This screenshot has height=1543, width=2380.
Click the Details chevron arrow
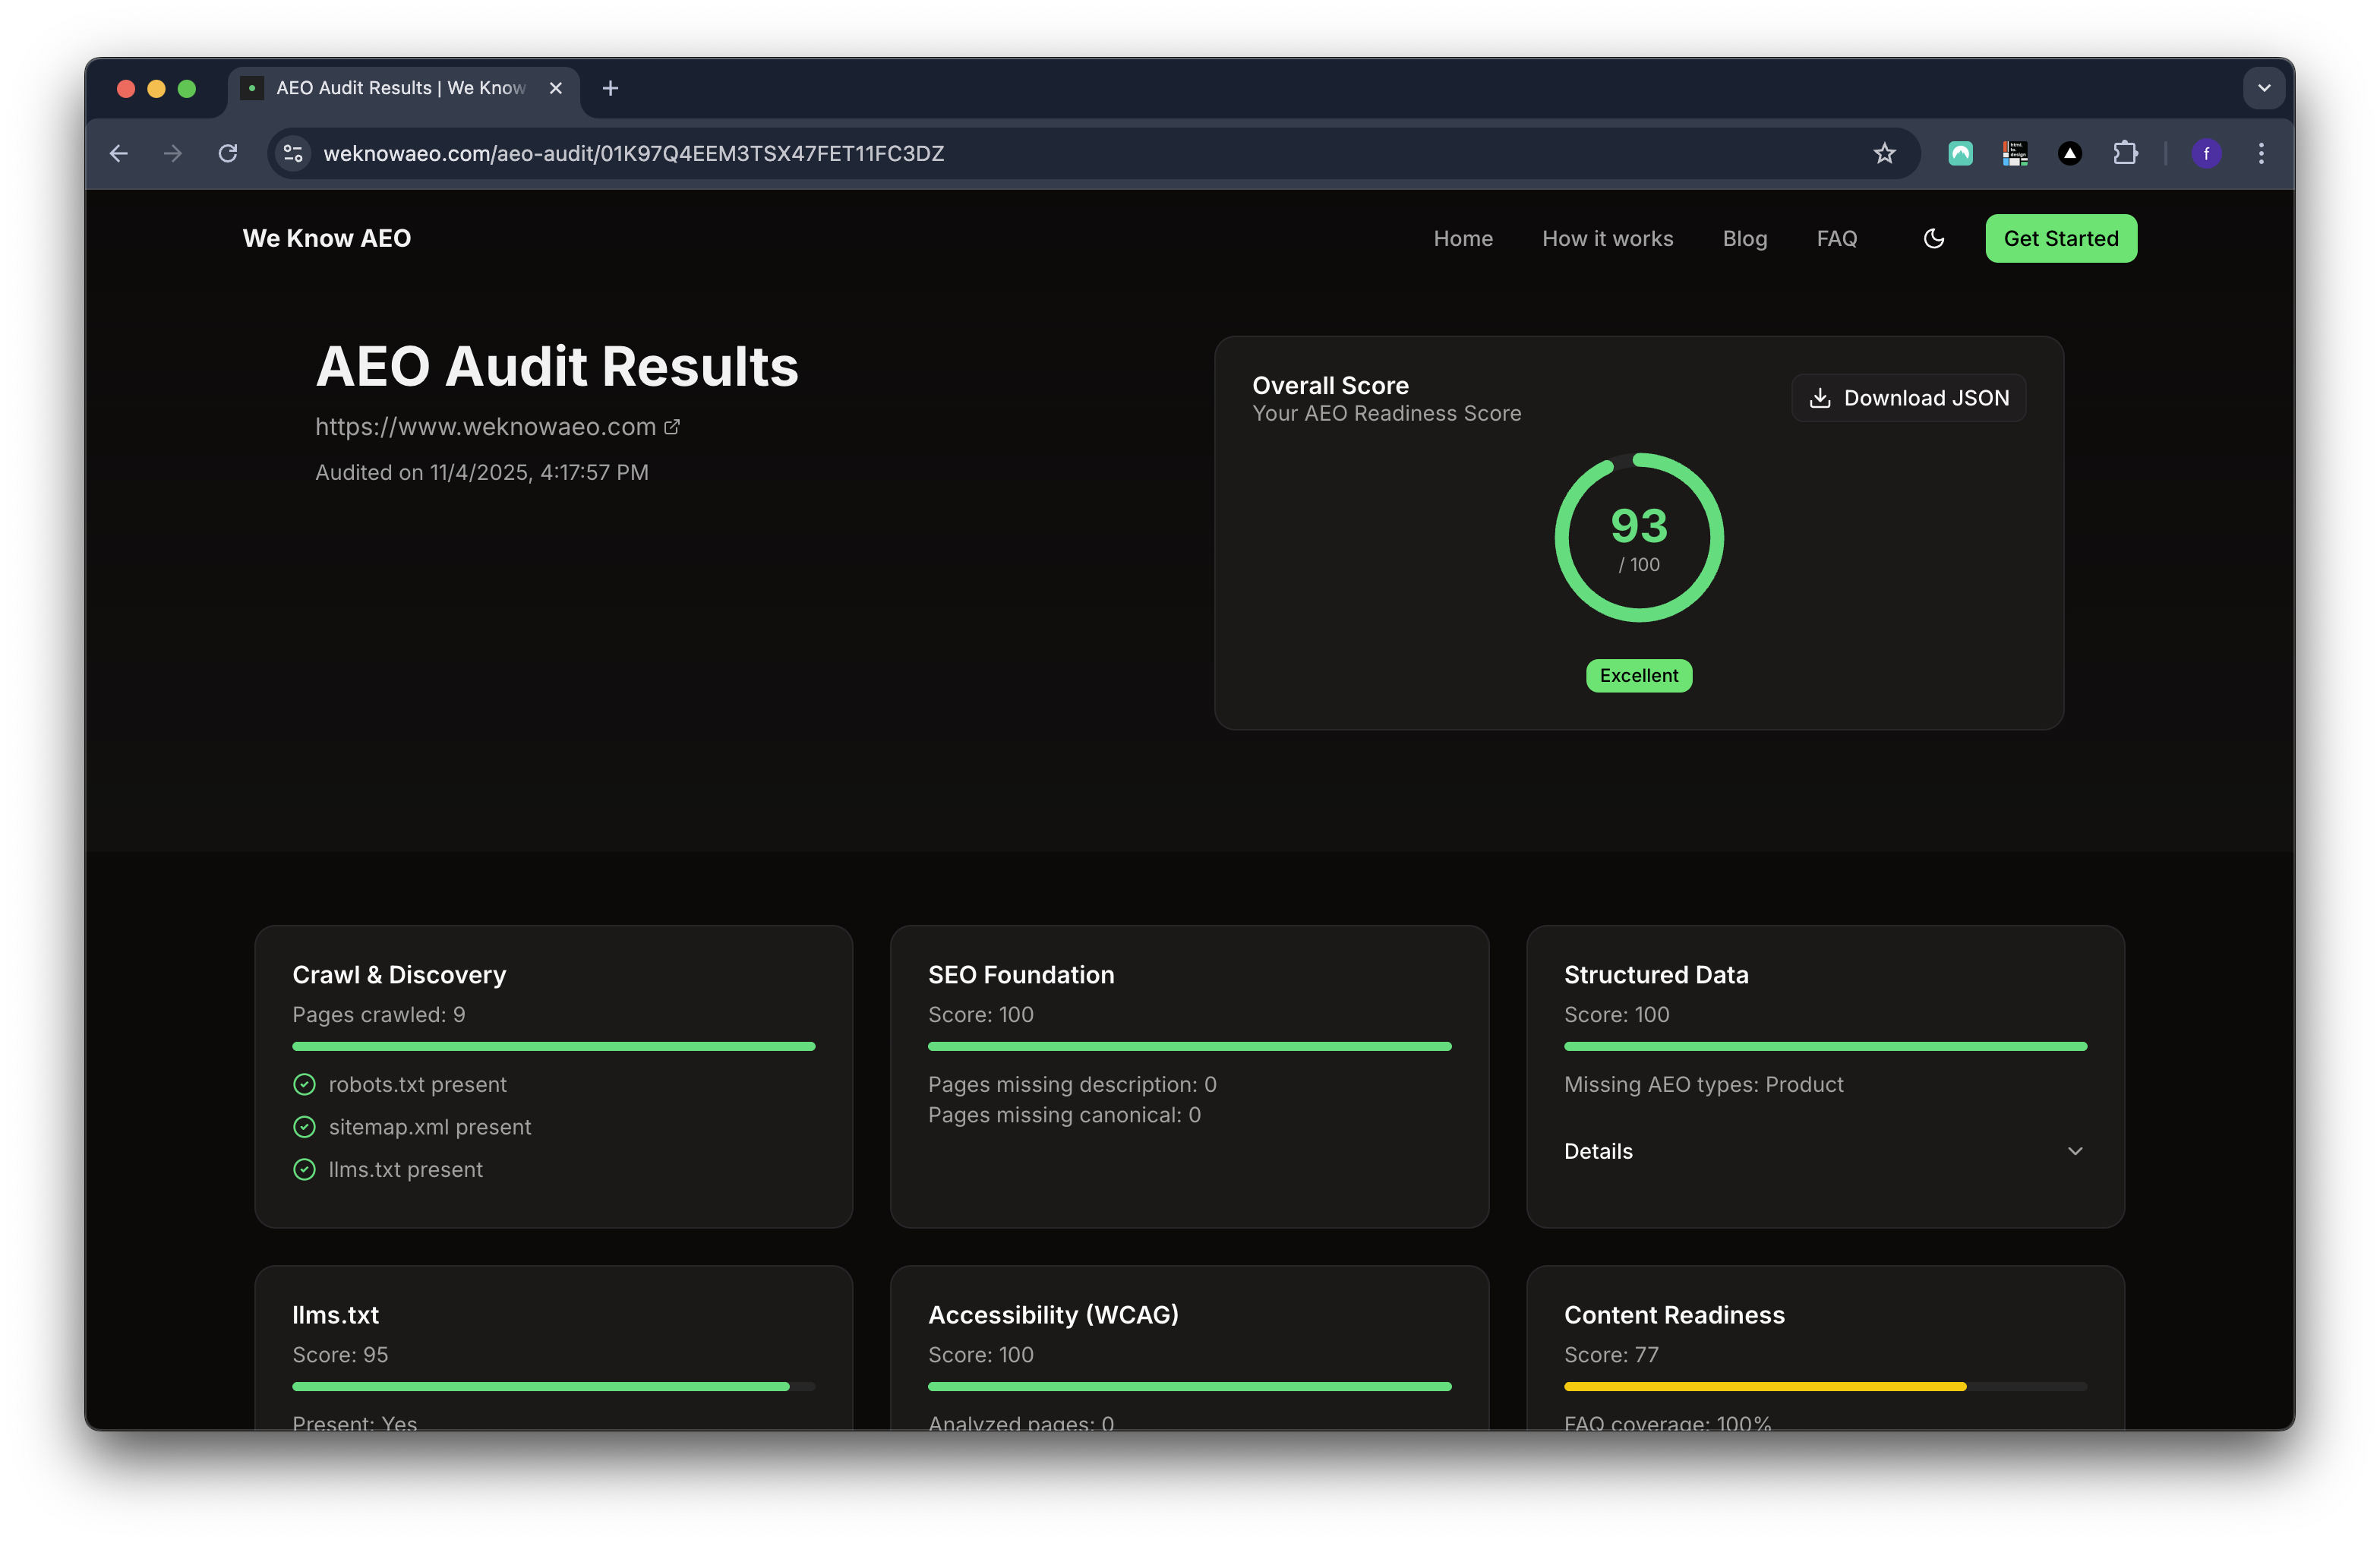point(2075,1151)
